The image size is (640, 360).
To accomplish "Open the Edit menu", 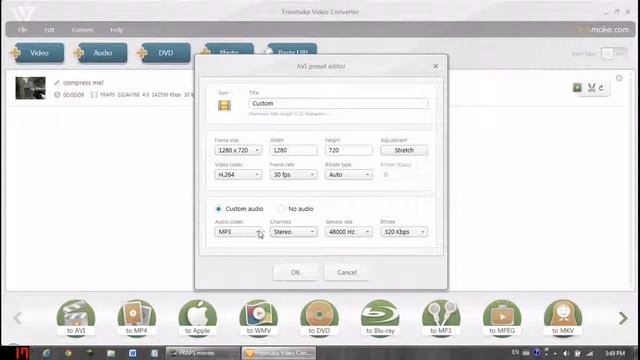I will pyautogui.click(x=49, y=30).
